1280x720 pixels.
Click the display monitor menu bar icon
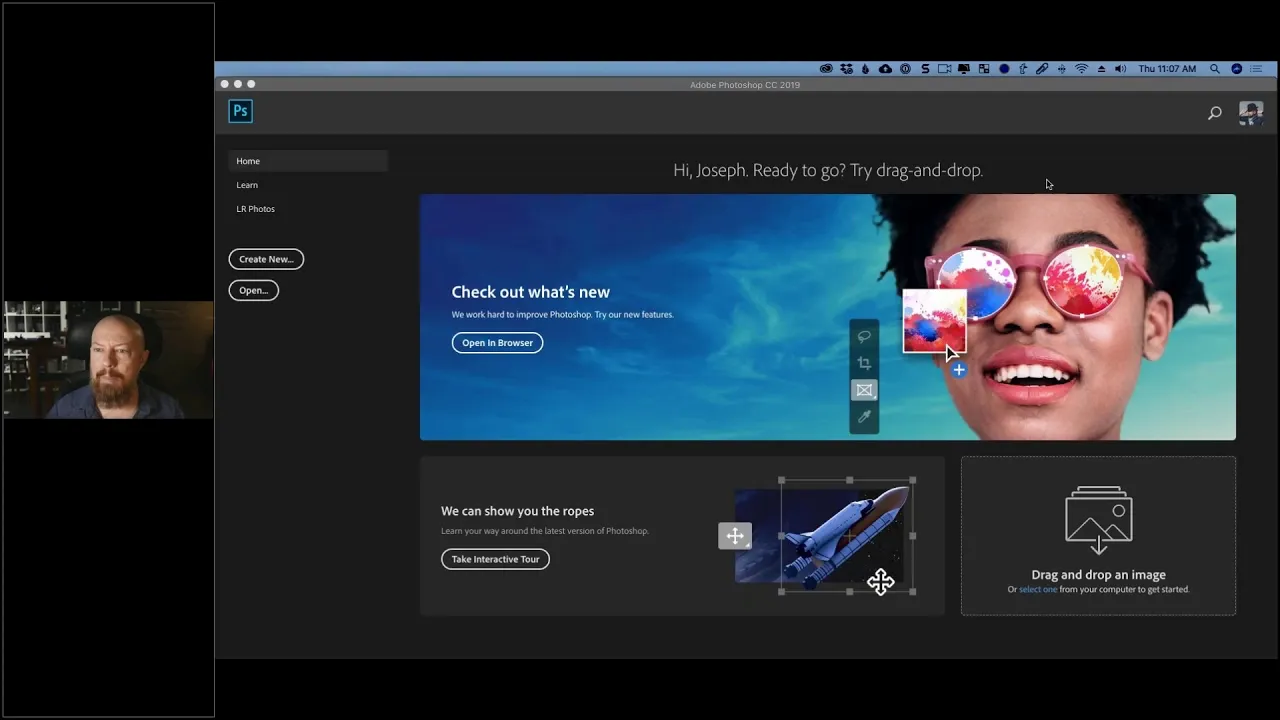tap(964, 69)
